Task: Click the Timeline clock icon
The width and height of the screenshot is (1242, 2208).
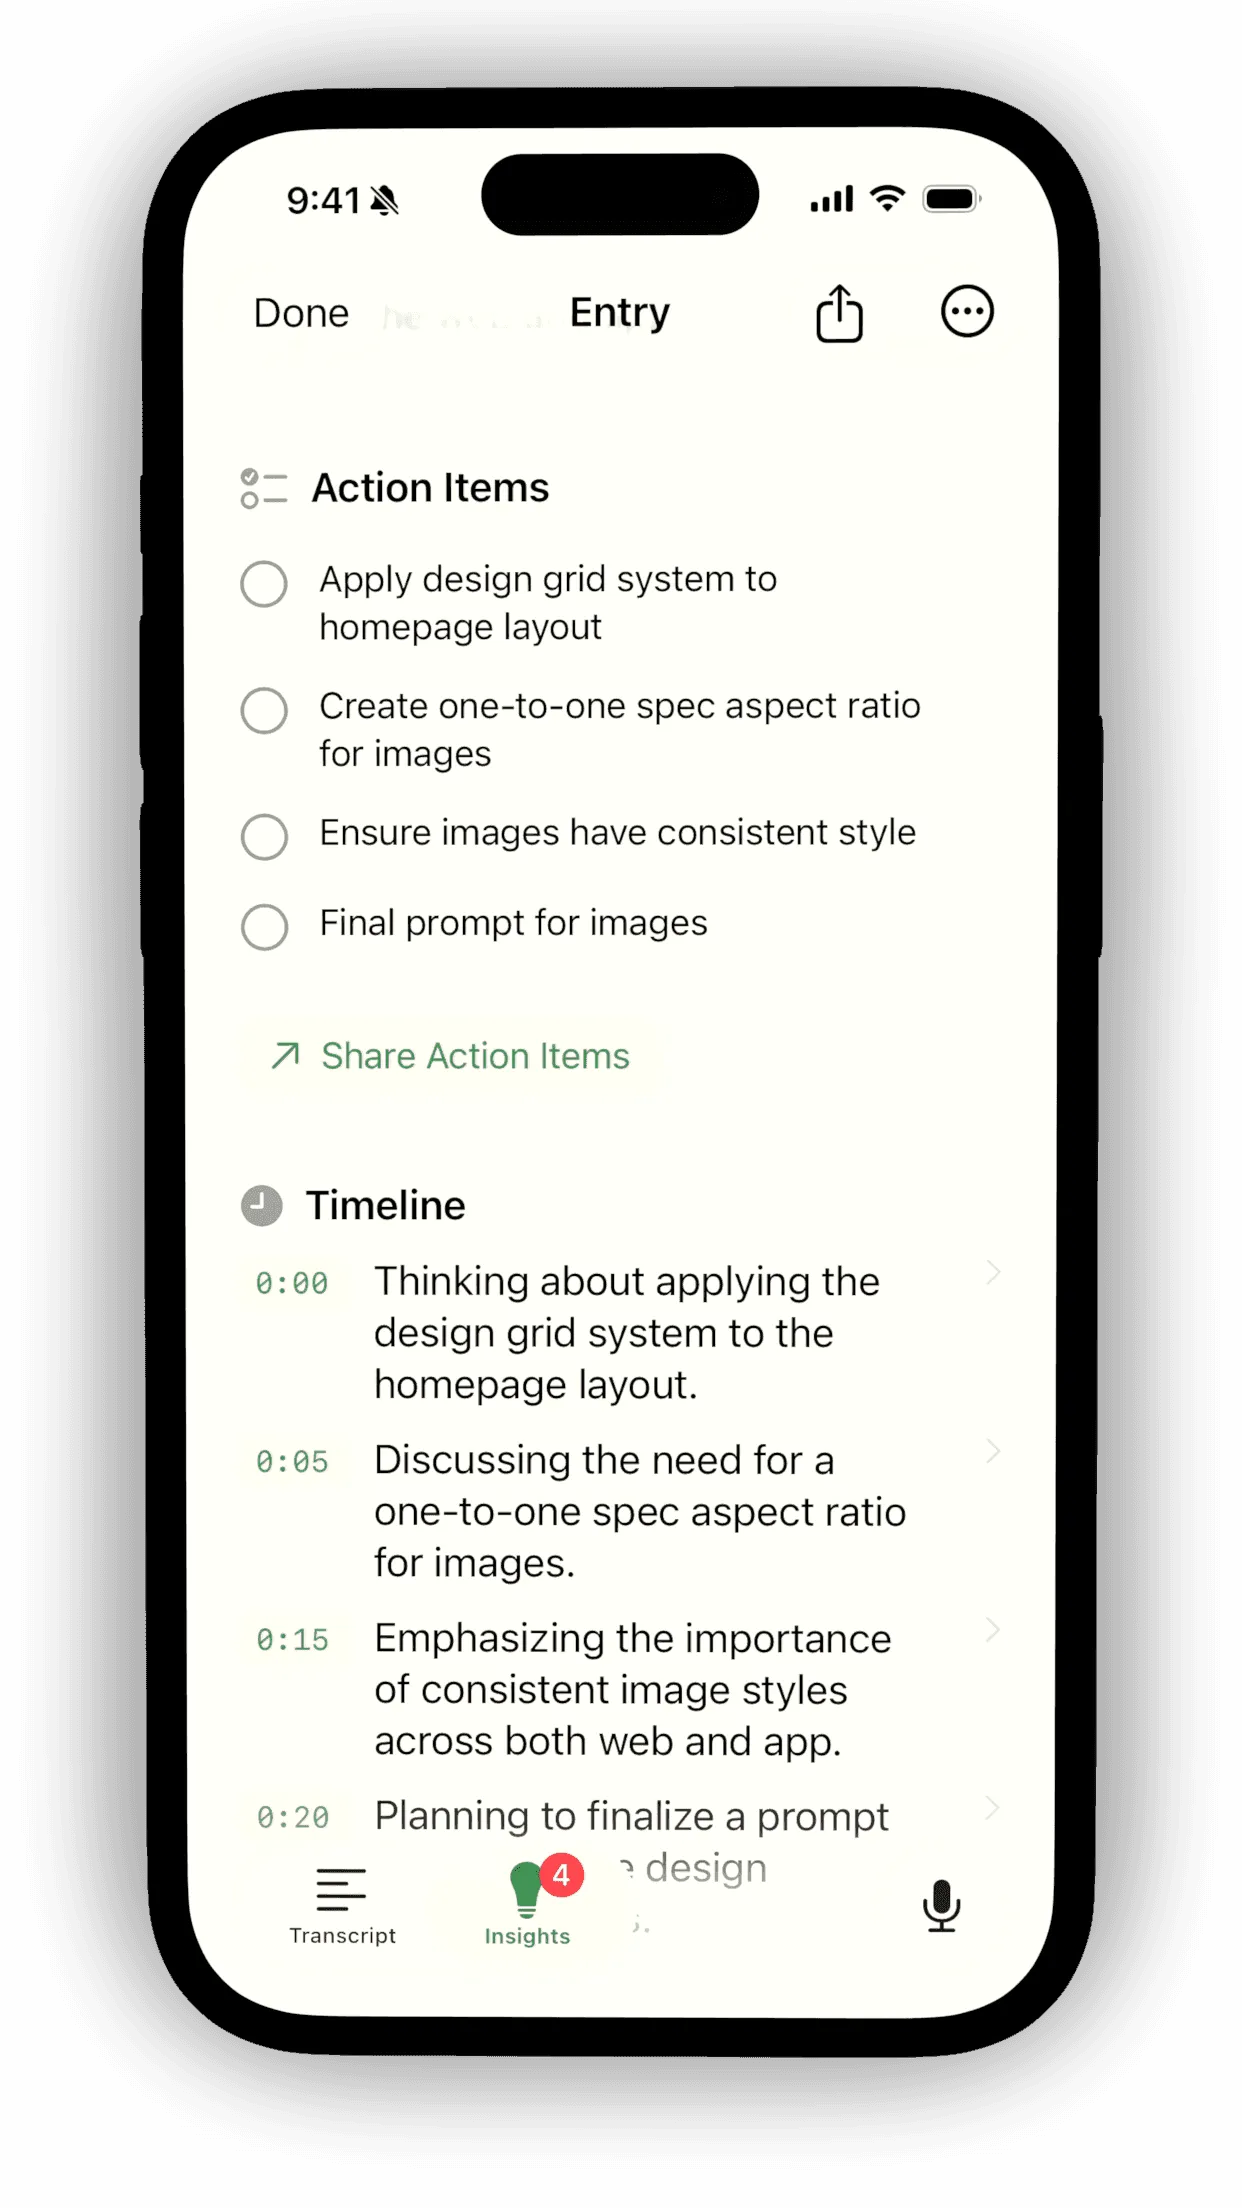Action: 261,1205
